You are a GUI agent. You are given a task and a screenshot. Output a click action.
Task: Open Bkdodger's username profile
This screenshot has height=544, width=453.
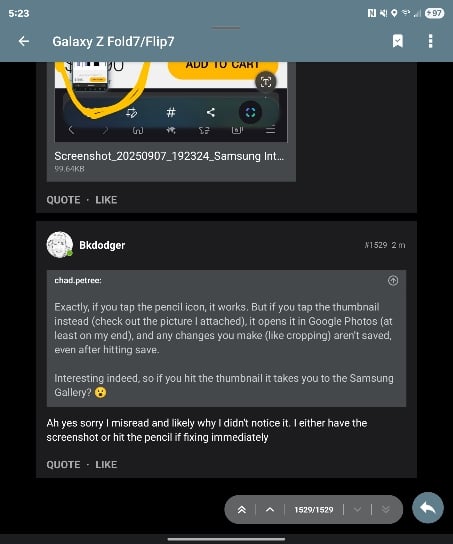click(102, 245)
